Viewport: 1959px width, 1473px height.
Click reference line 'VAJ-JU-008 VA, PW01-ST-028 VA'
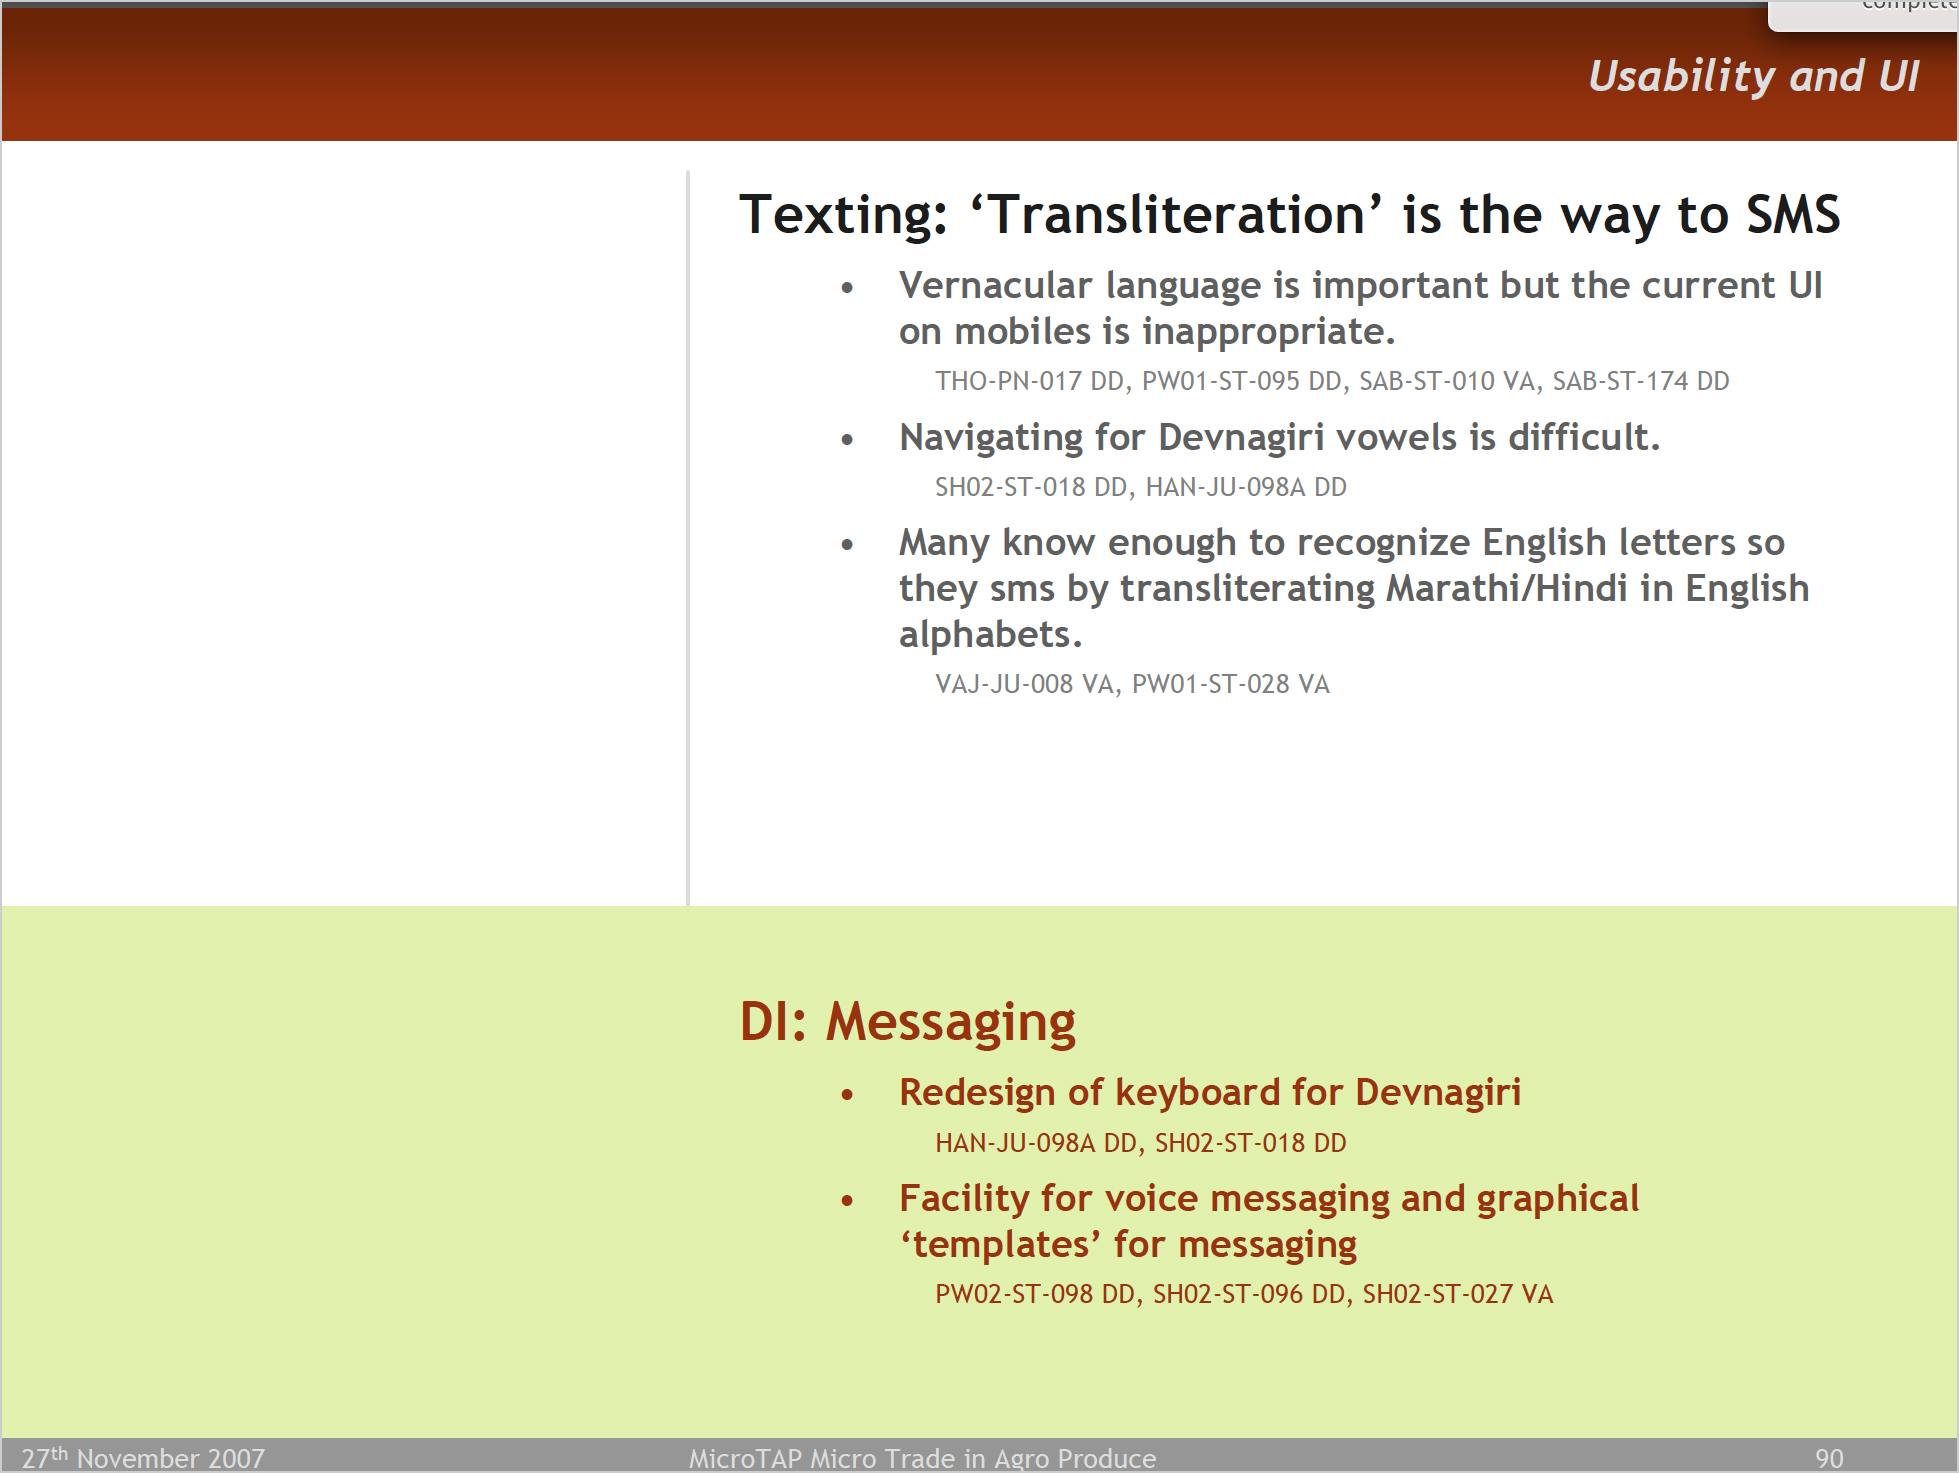click(x=1131, y=684)
